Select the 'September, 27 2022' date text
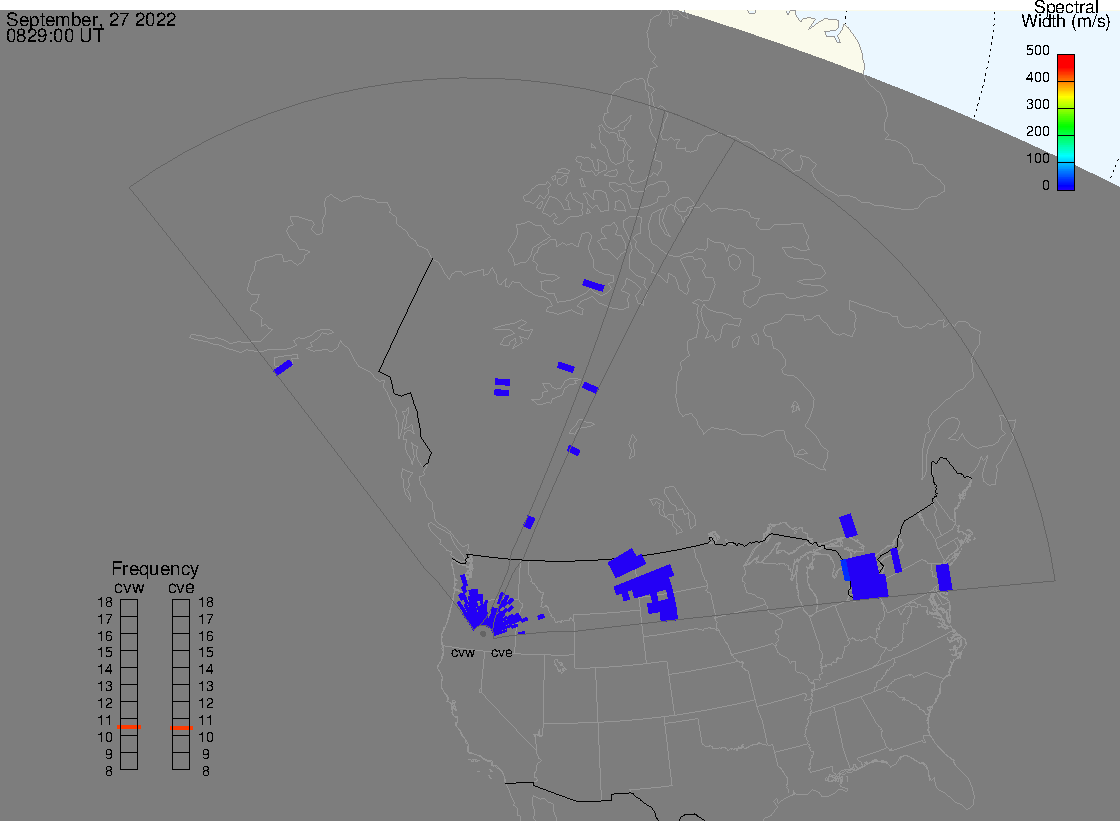Image resolution: width=1120 pixels, height=821 pixels. tap(91, 19)
